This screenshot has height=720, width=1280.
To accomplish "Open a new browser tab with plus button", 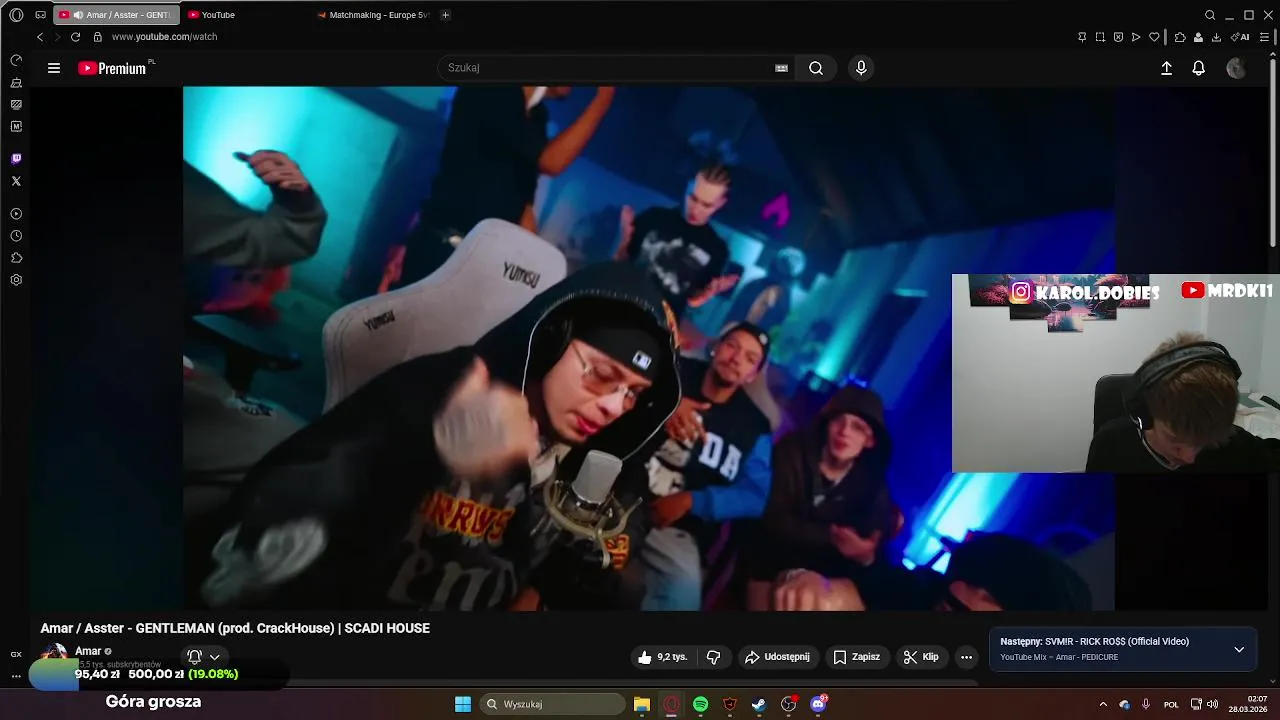I will pyautogui.click(x=445, y=15).
